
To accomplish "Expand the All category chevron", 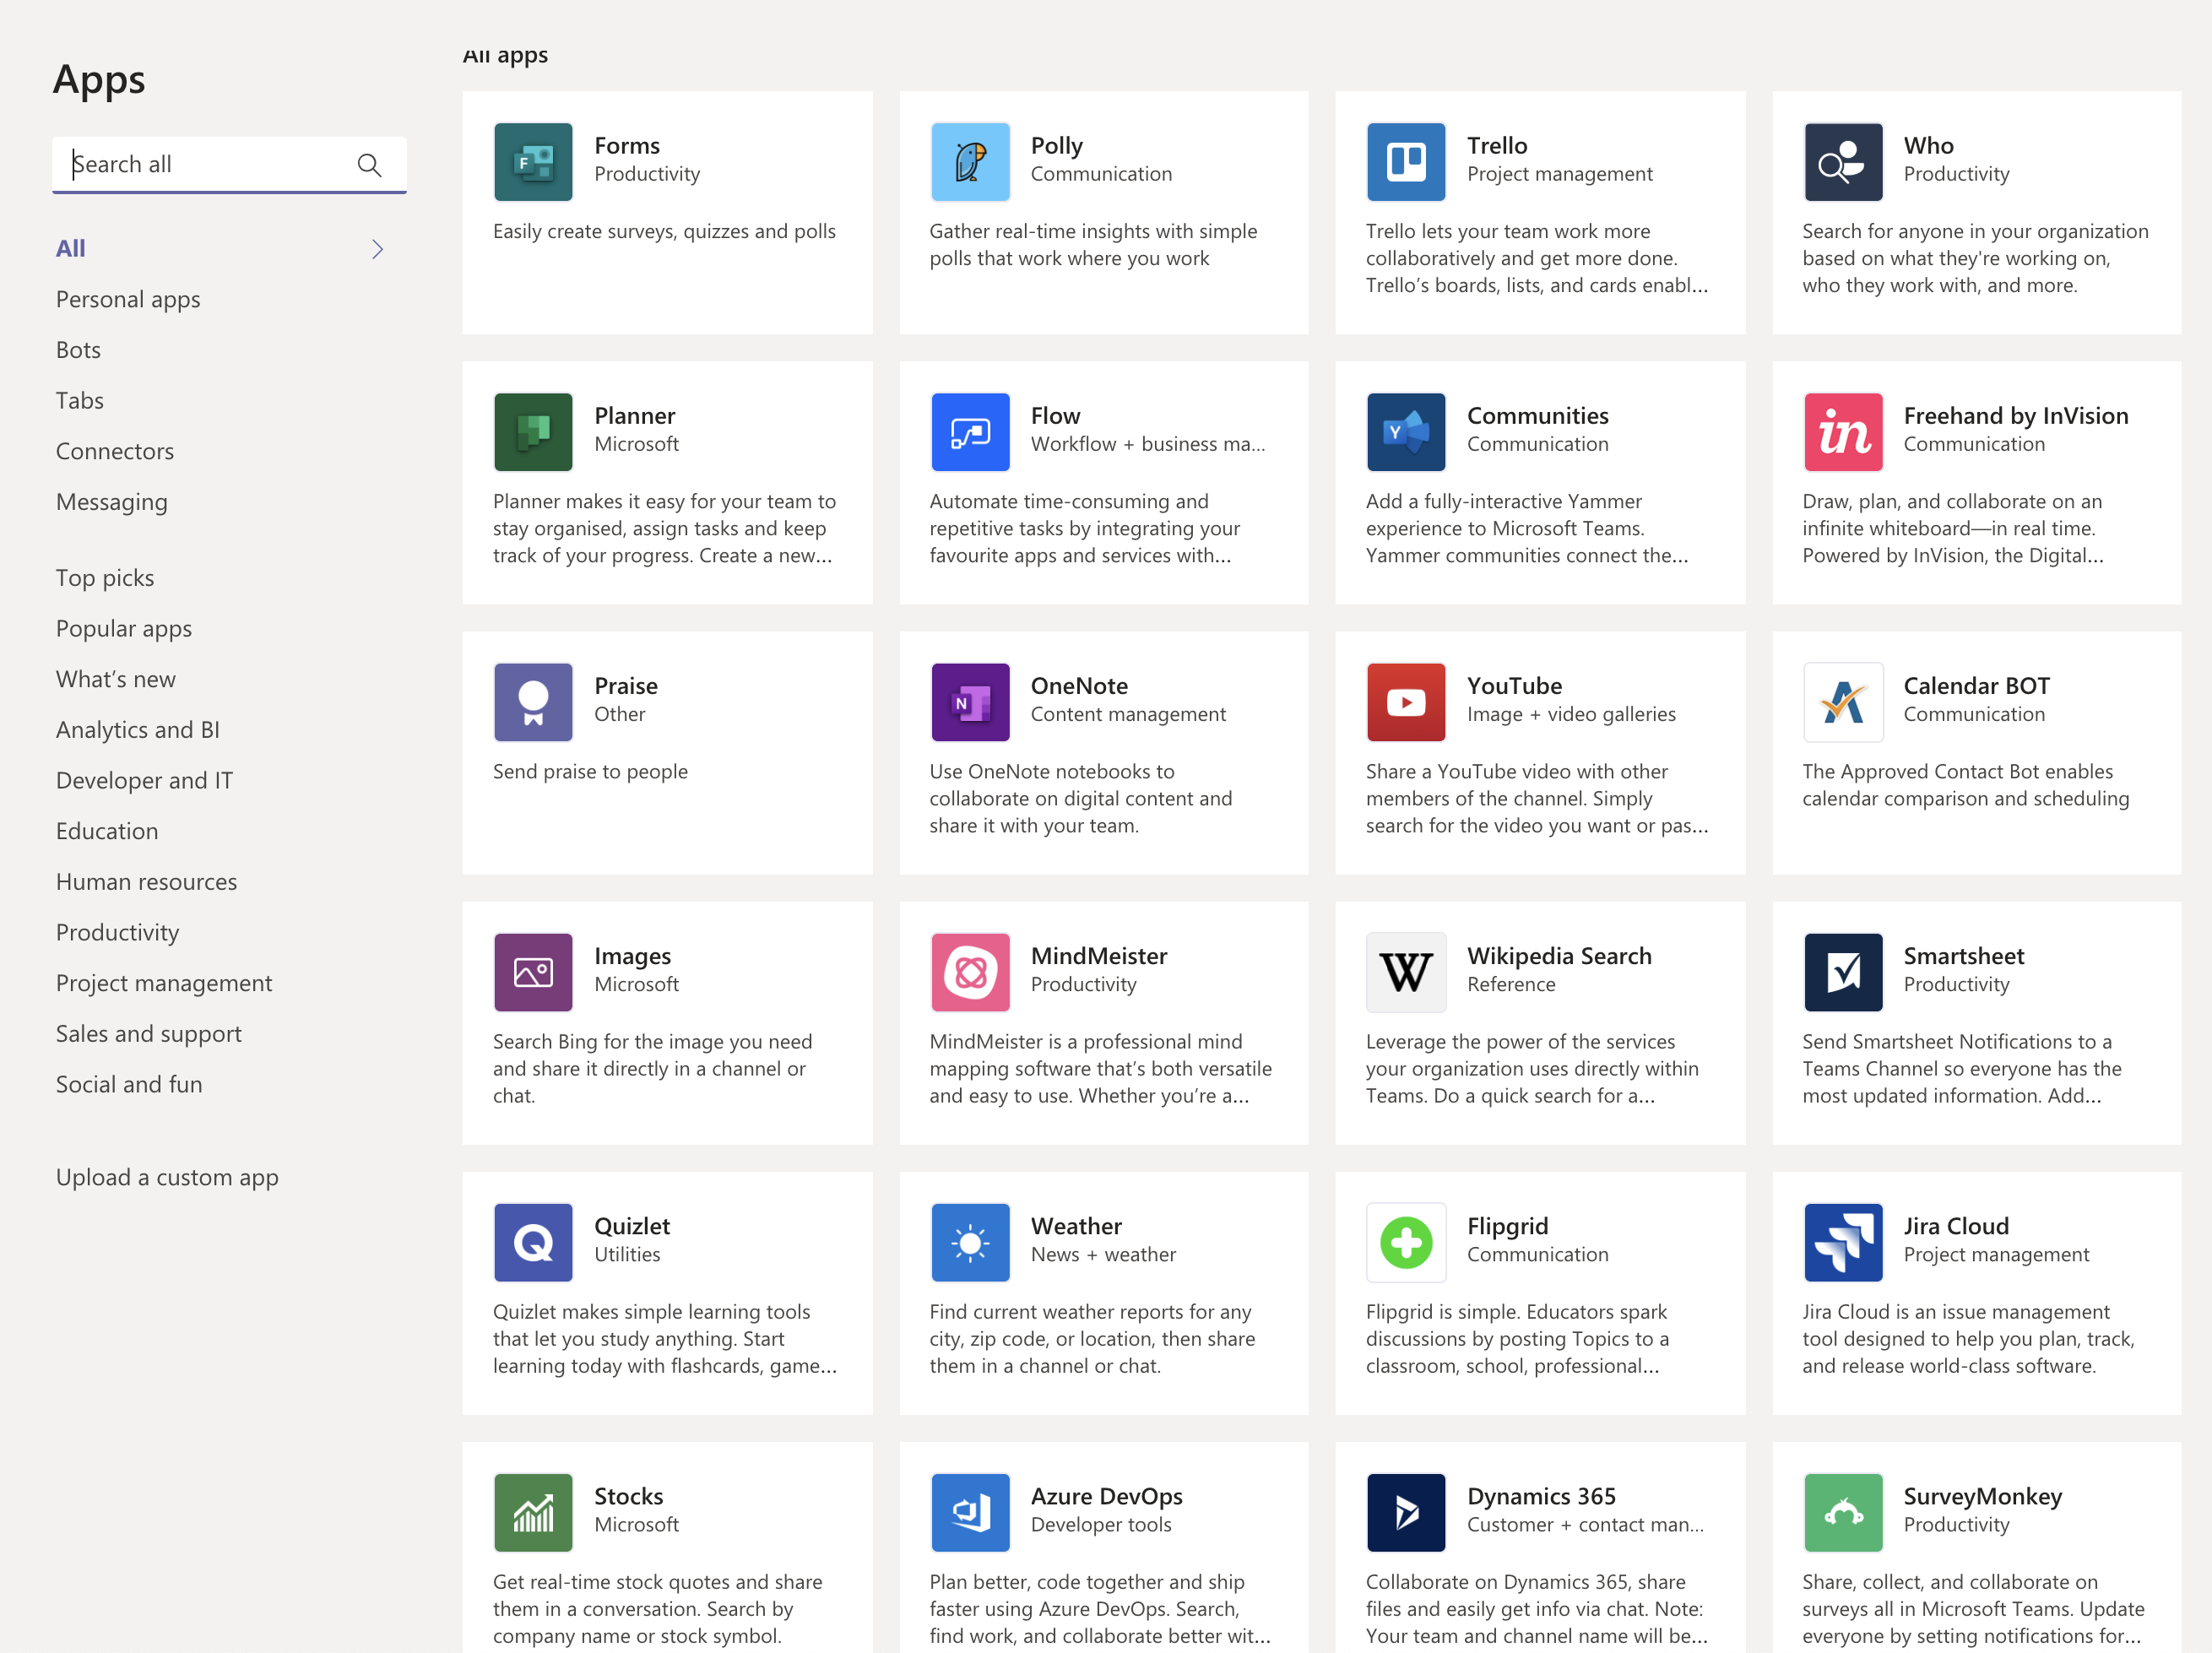I will (x=377, y=249).
